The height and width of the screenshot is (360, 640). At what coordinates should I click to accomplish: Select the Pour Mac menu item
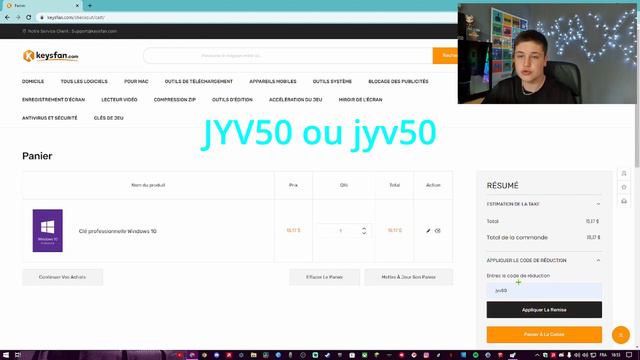pyautogui.click(x=136, y=82)
